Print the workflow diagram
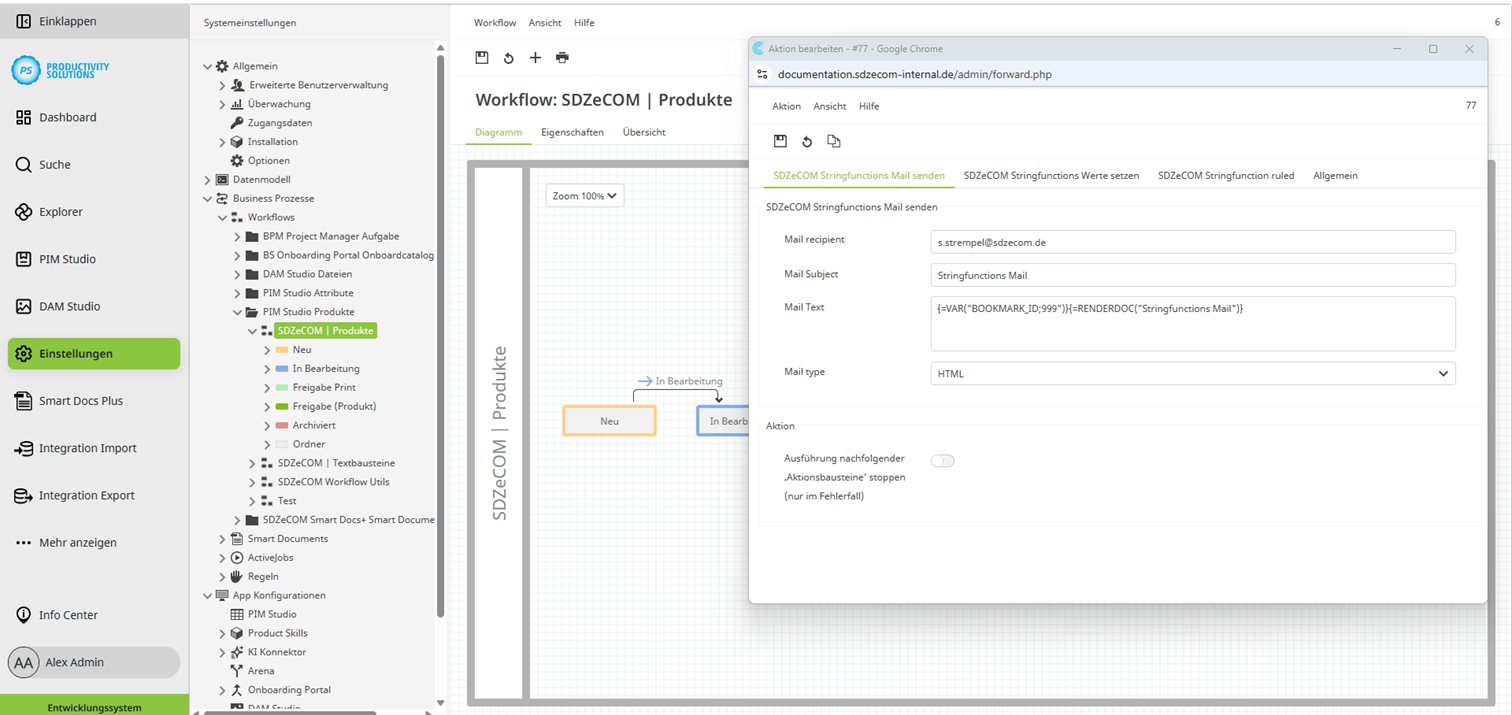The height and width of the screenshot is (715, 1512). click(562, 57)
